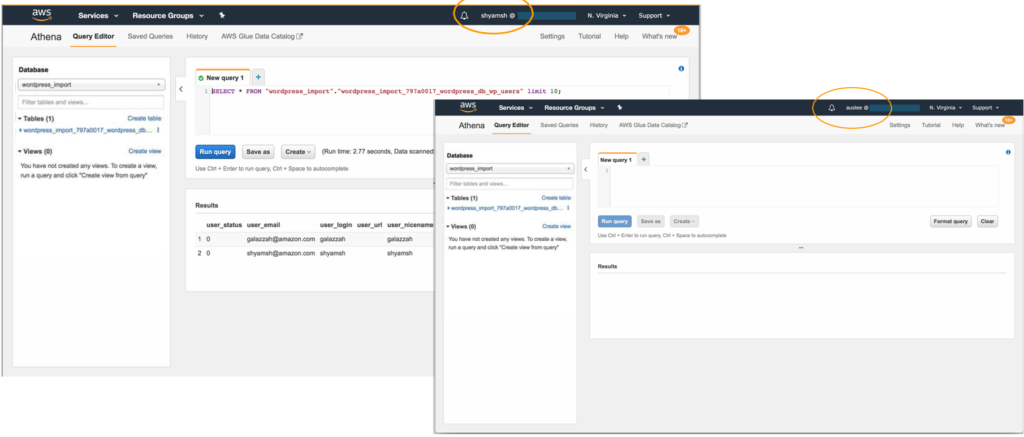This screenshot has width=1024, height=437.
Task: Open auslee account menu
Action: point(857,108)
